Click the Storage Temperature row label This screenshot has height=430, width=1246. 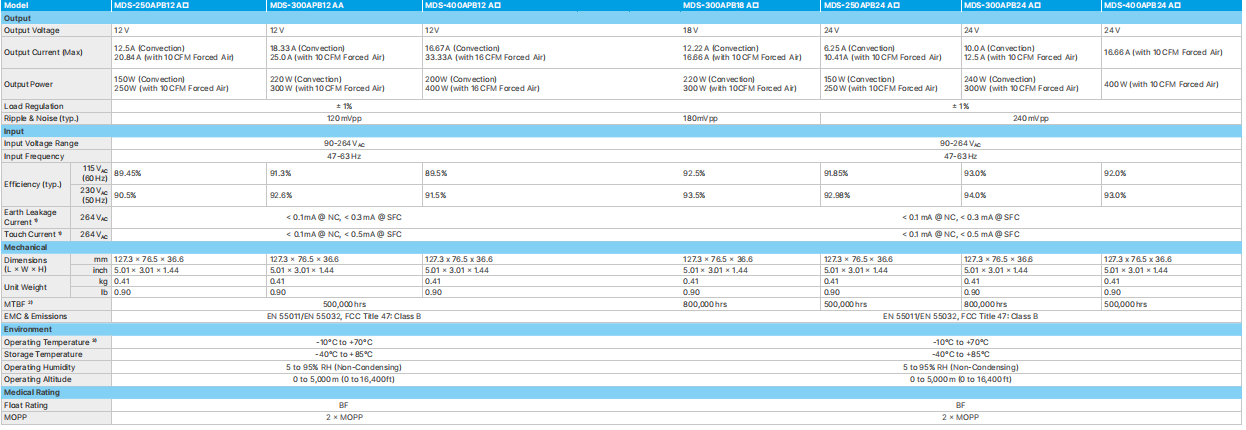click(x=42, y=354)
